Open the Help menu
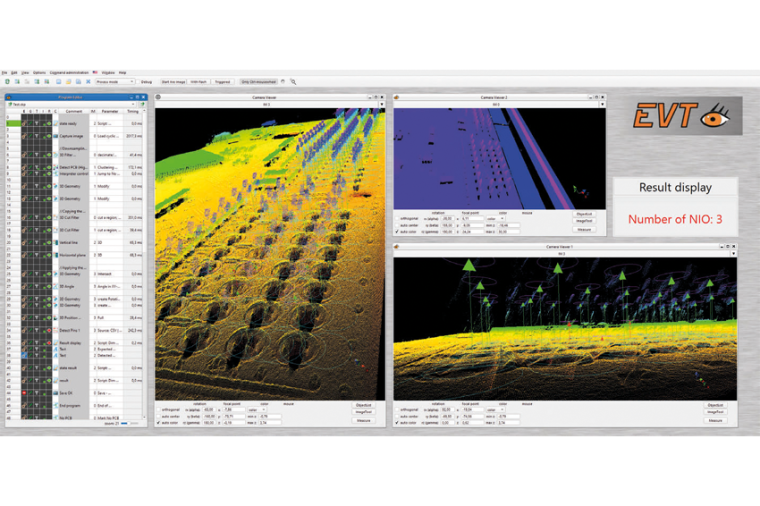The width and height of the screenshot is (760, 506). point(122,73)
